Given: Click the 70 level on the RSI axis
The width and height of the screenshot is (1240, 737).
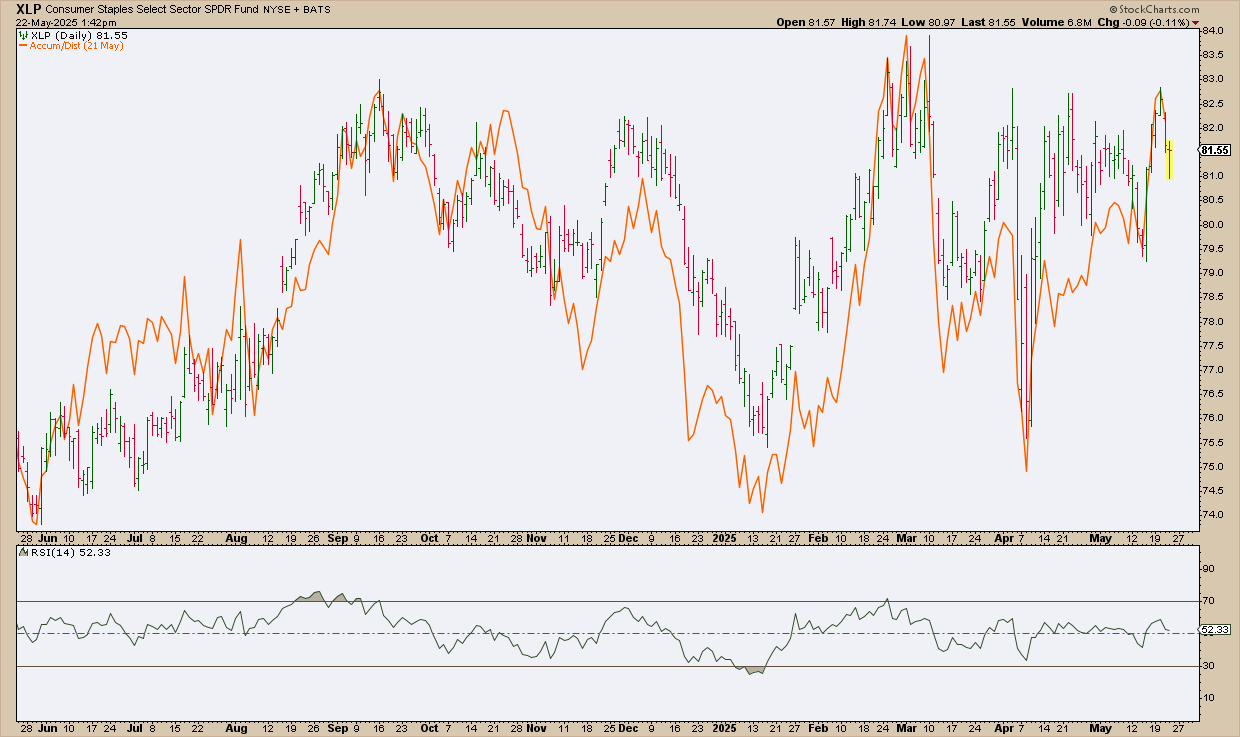Looking at the screenshot, I should [x=1208, y=601].
